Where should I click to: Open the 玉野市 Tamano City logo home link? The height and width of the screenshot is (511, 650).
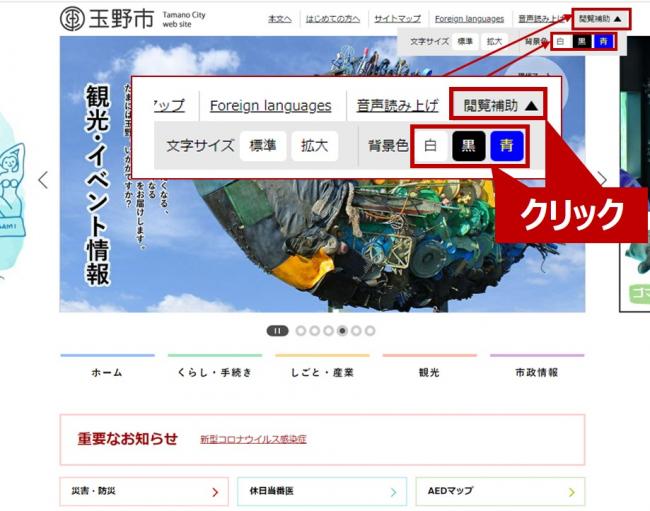[133, 19]
